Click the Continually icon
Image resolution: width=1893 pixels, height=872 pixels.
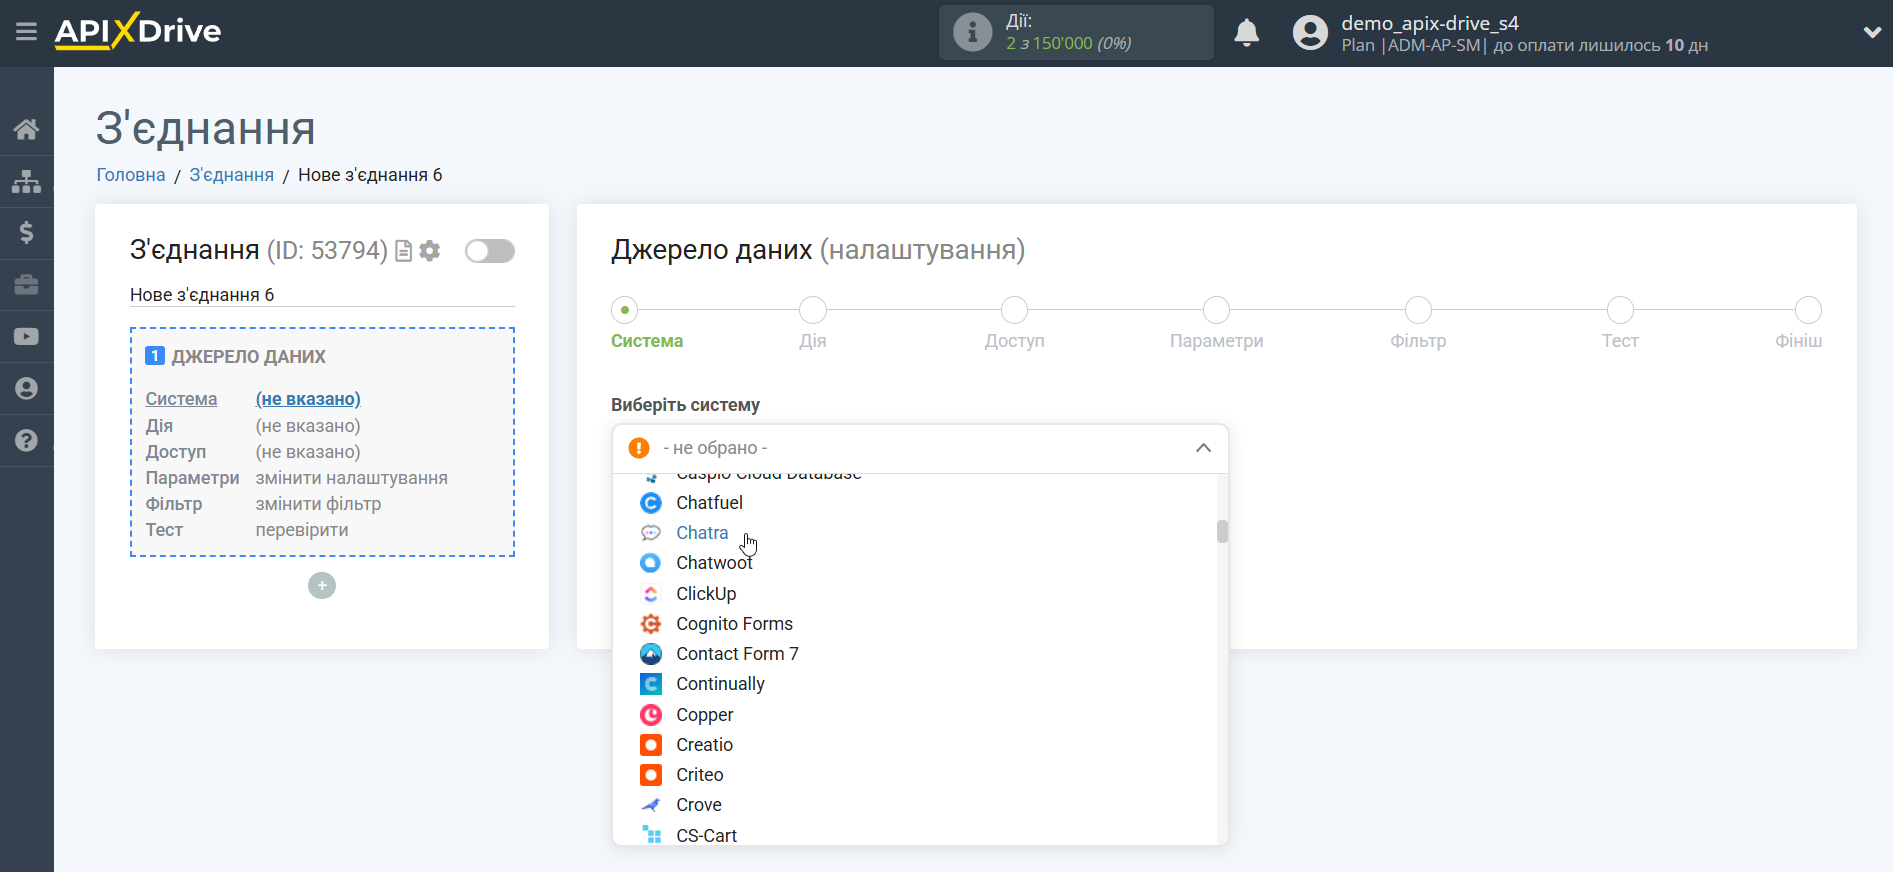(651, 684)
